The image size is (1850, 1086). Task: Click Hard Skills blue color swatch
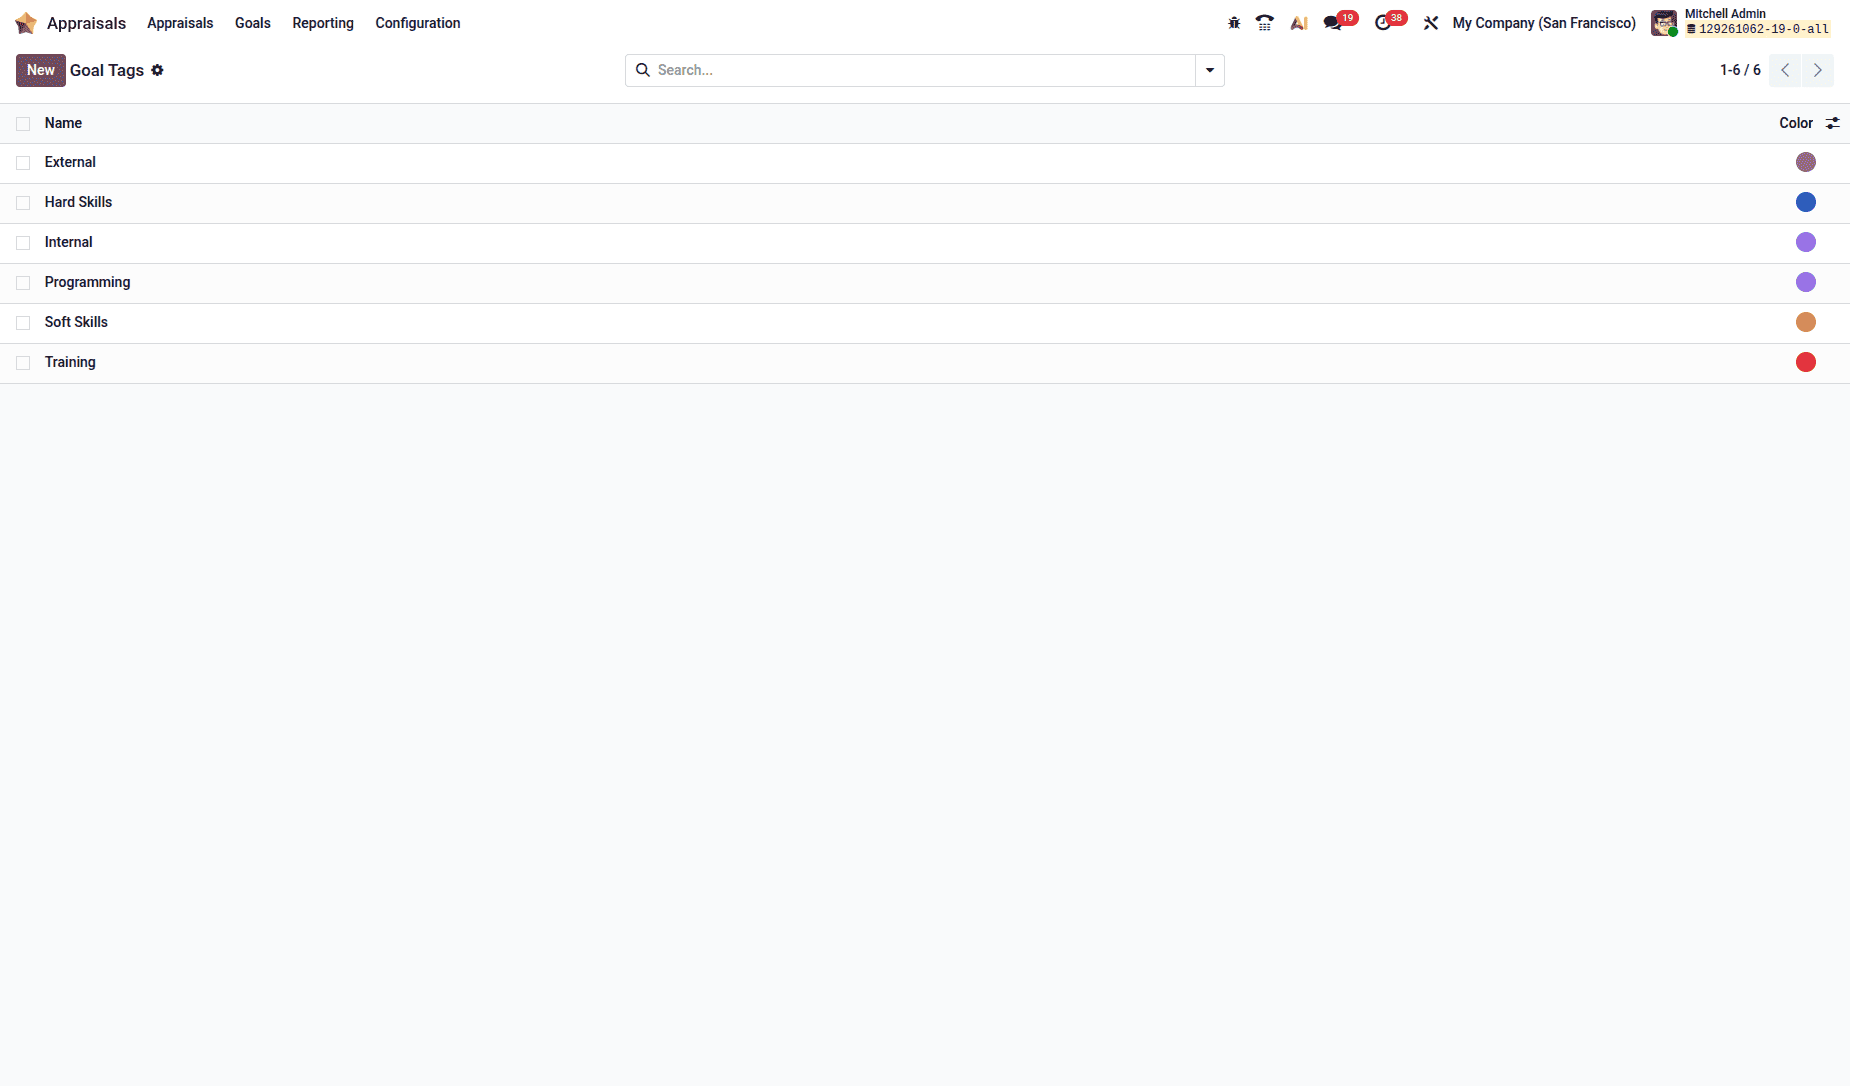click(1806, 202)
